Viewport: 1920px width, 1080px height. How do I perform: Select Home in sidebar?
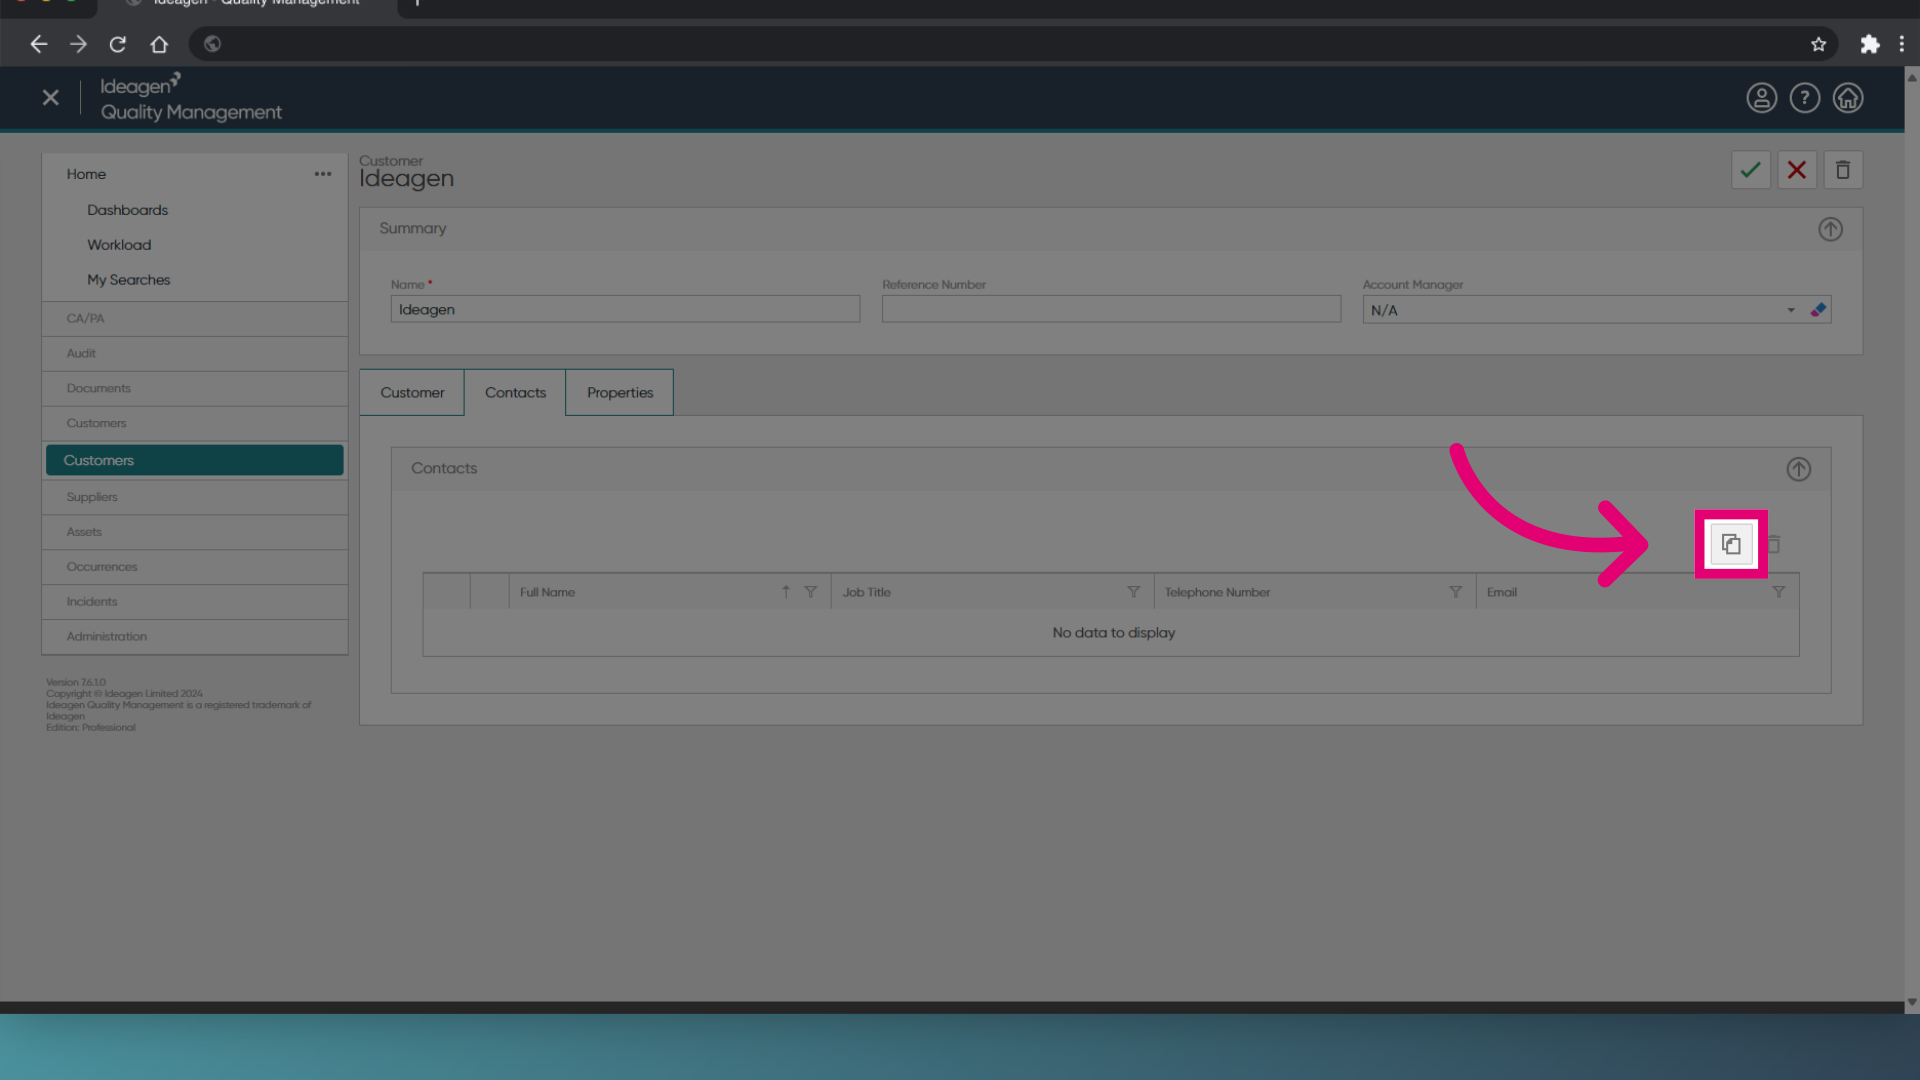pyautogui.click(x=86, y=174)
